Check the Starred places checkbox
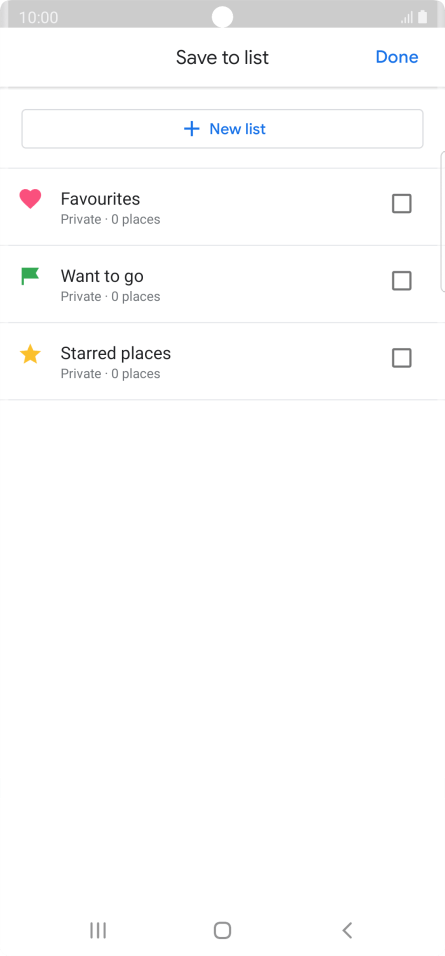The image size is (445, 956). pos(402,358)
